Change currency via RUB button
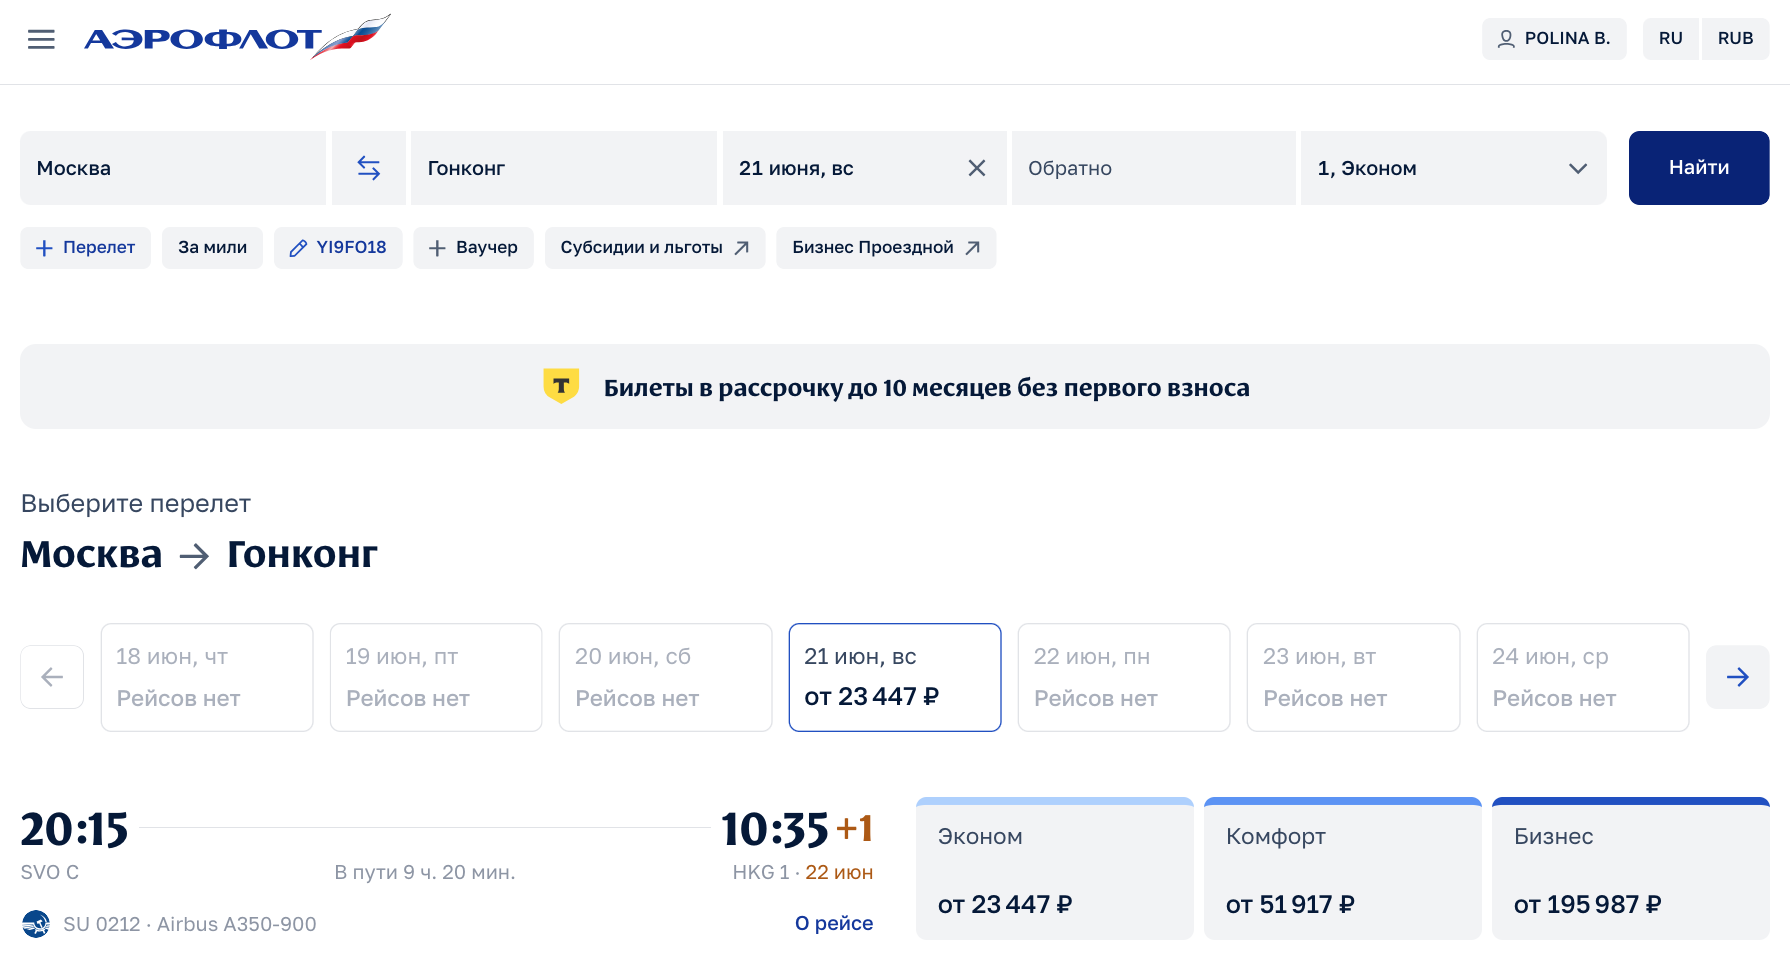The width and height of the screenshot is (1790, 964). [1735, 39]
